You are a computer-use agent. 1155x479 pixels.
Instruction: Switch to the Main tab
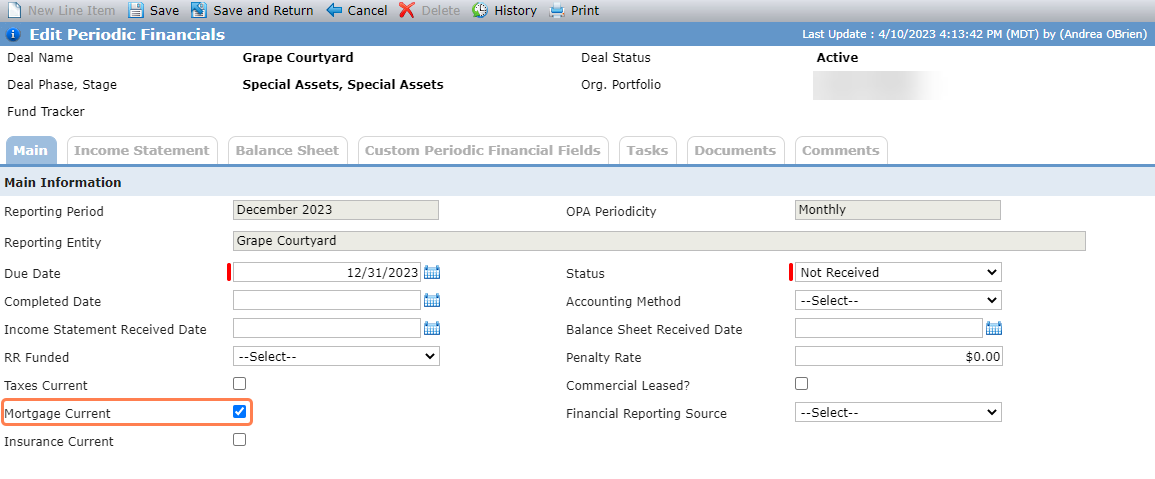pyautogui.click(x=31, y=150)
